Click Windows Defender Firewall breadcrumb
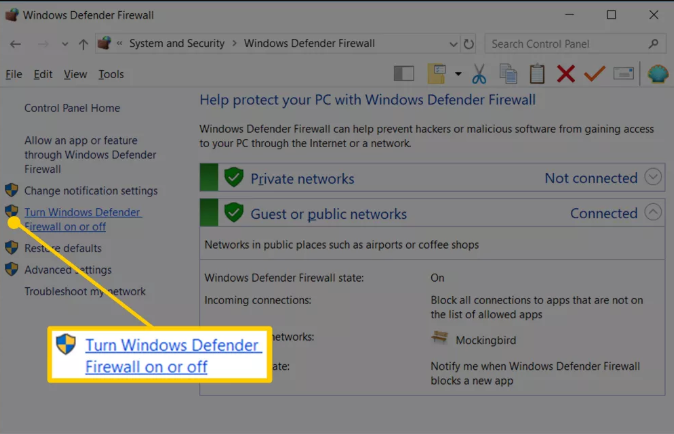Viewport: 674px width, 434px height. point(309,43)
